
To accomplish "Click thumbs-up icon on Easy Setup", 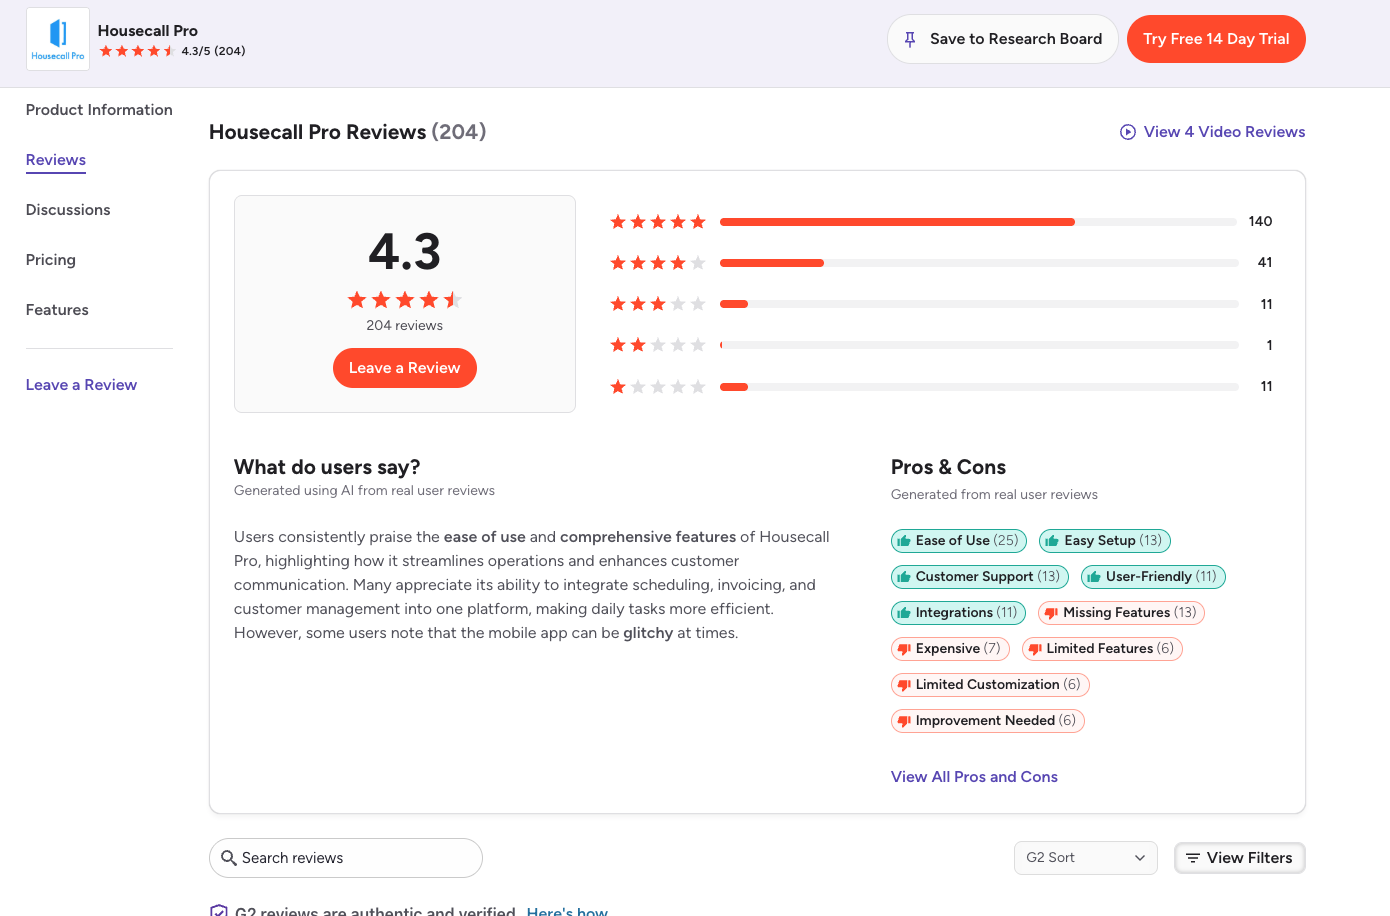I will (1052, 541).
